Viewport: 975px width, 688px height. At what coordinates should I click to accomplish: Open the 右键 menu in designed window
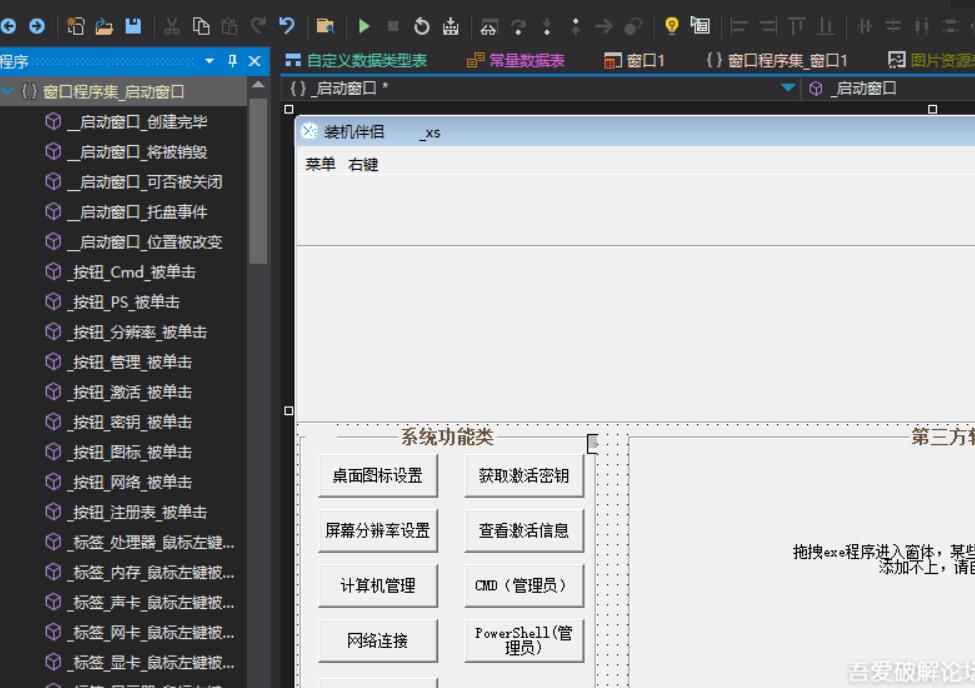[x=364, y=164]
